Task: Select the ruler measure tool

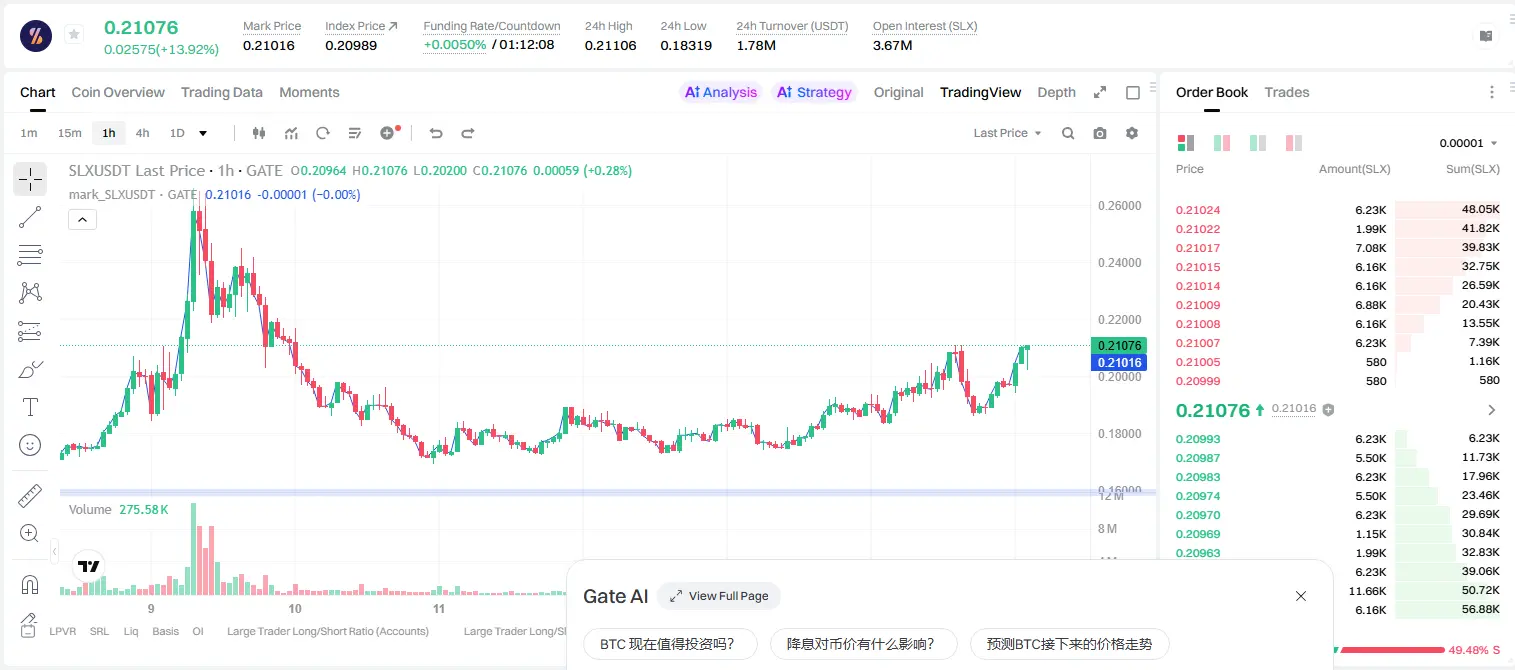Action: click(x=30, y=496)
